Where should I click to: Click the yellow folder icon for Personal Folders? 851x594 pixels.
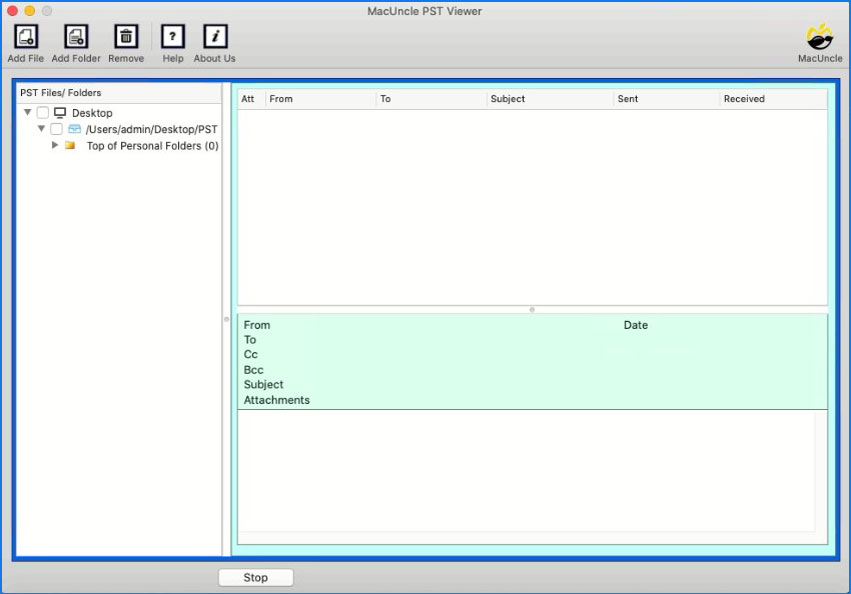(70, 146)
